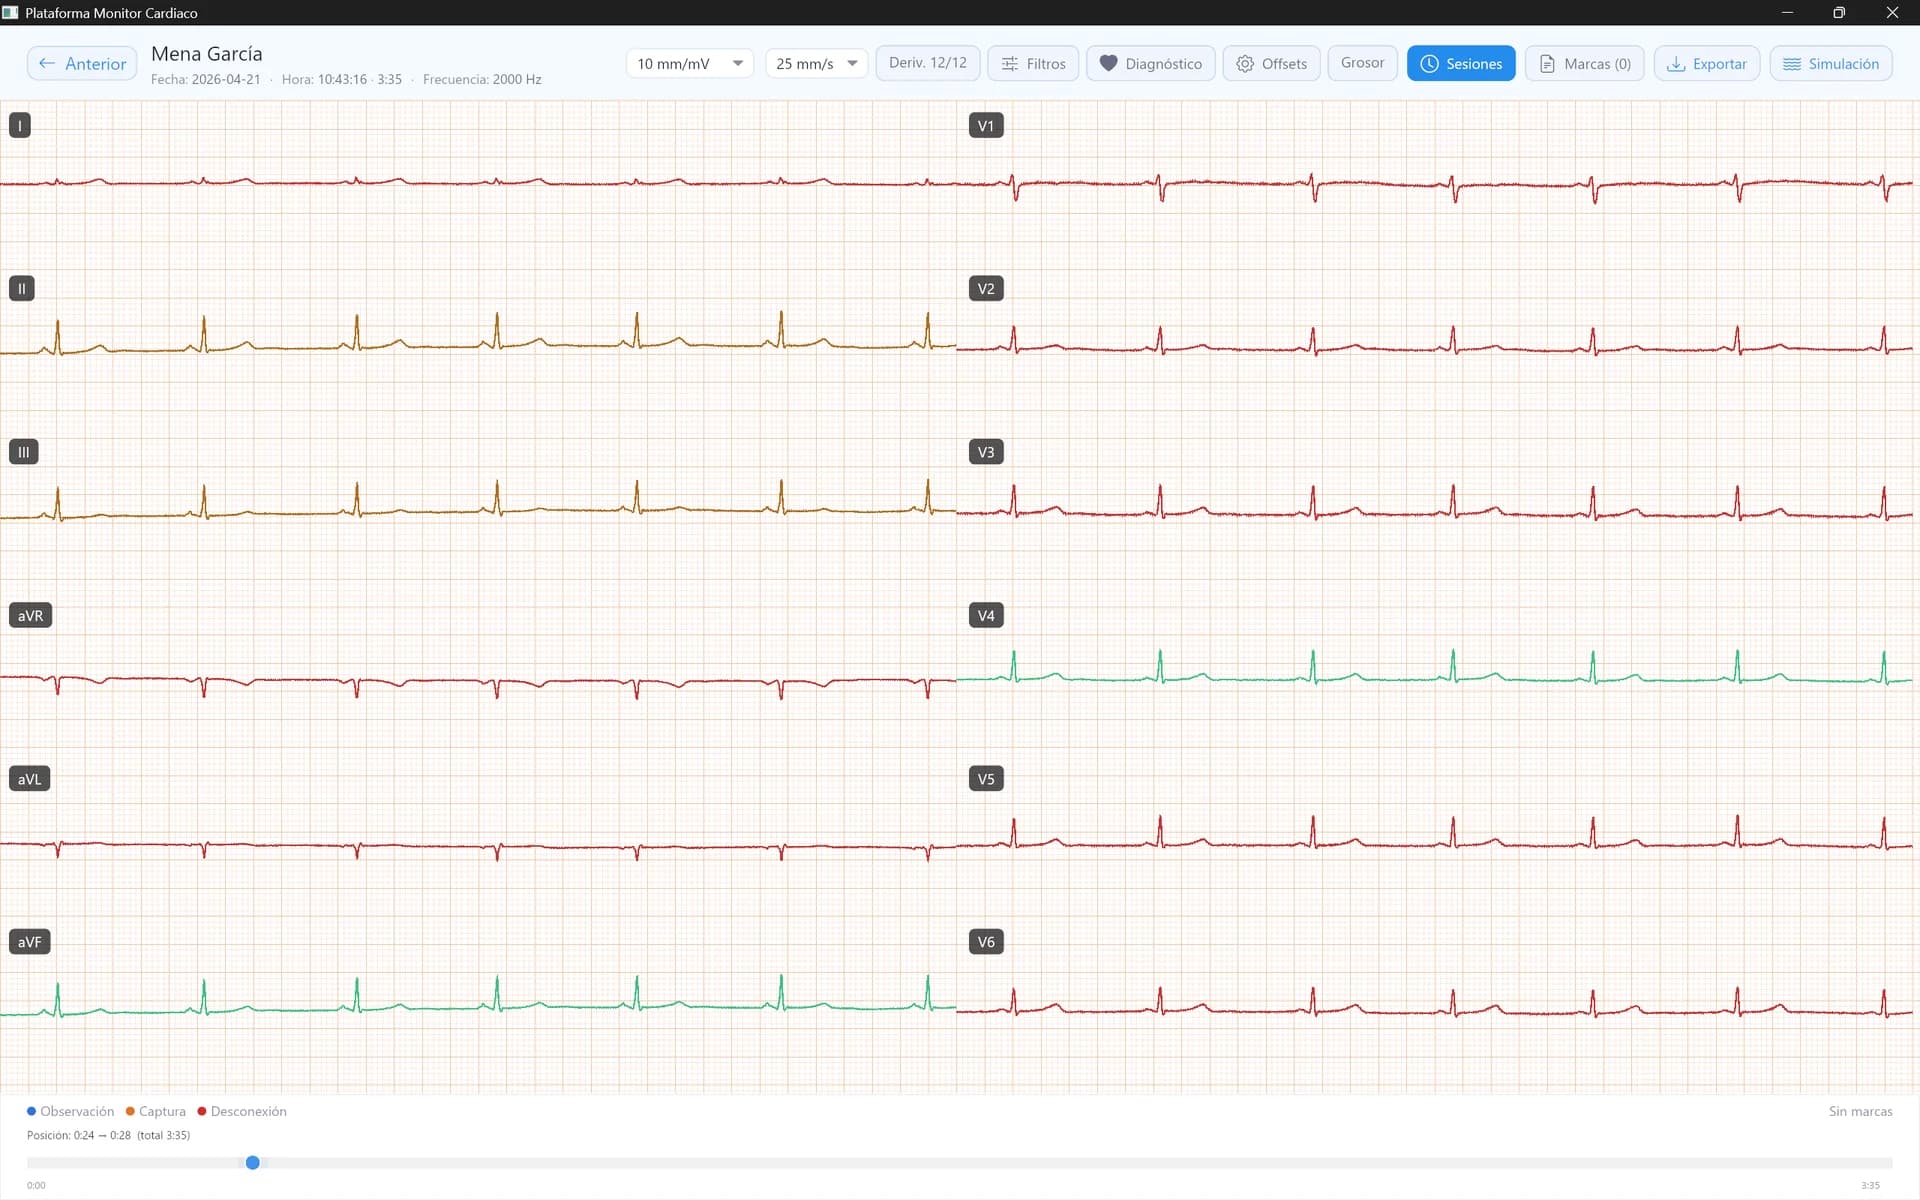The width and height of the screenshot is (1920, 1200).
Task: Click the download icon on Exportar
Action: (1676, 63)
